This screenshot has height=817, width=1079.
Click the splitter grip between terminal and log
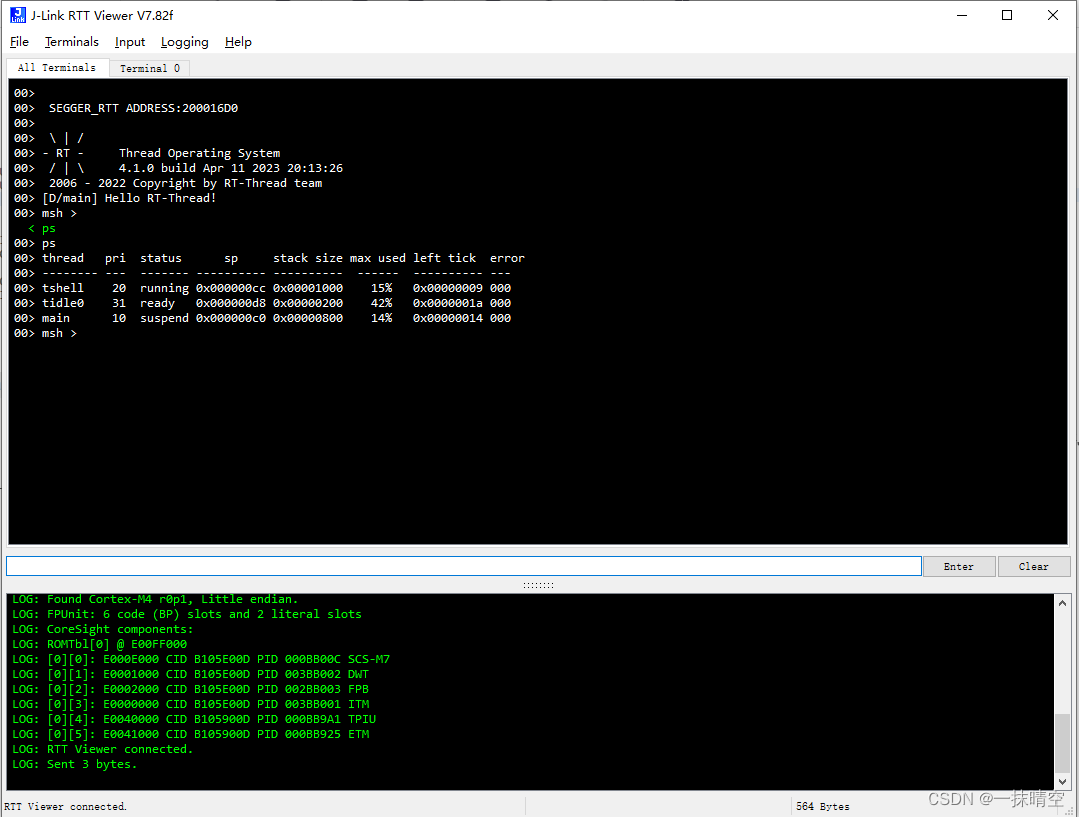tap(538, 585)
